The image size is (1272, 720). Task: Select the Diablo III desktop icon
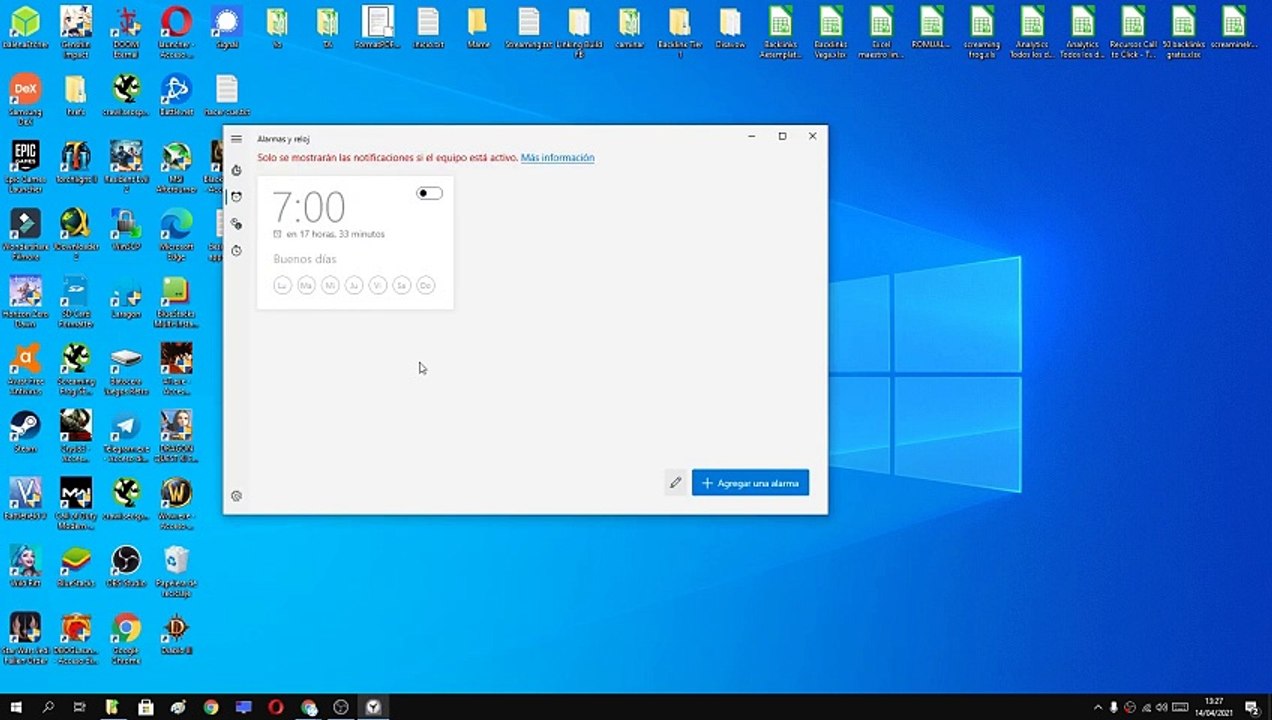point(176,632)
